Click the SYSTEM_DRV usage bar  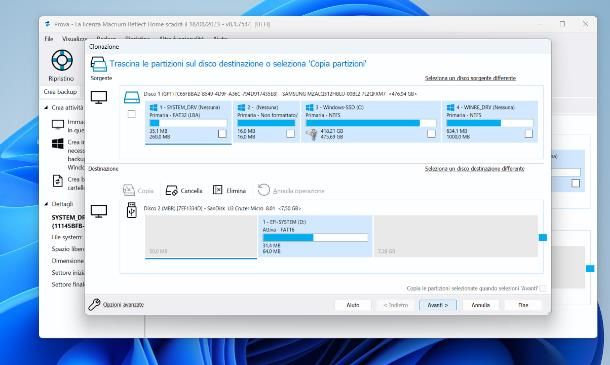pyautogui.click(x=188, y=123)
